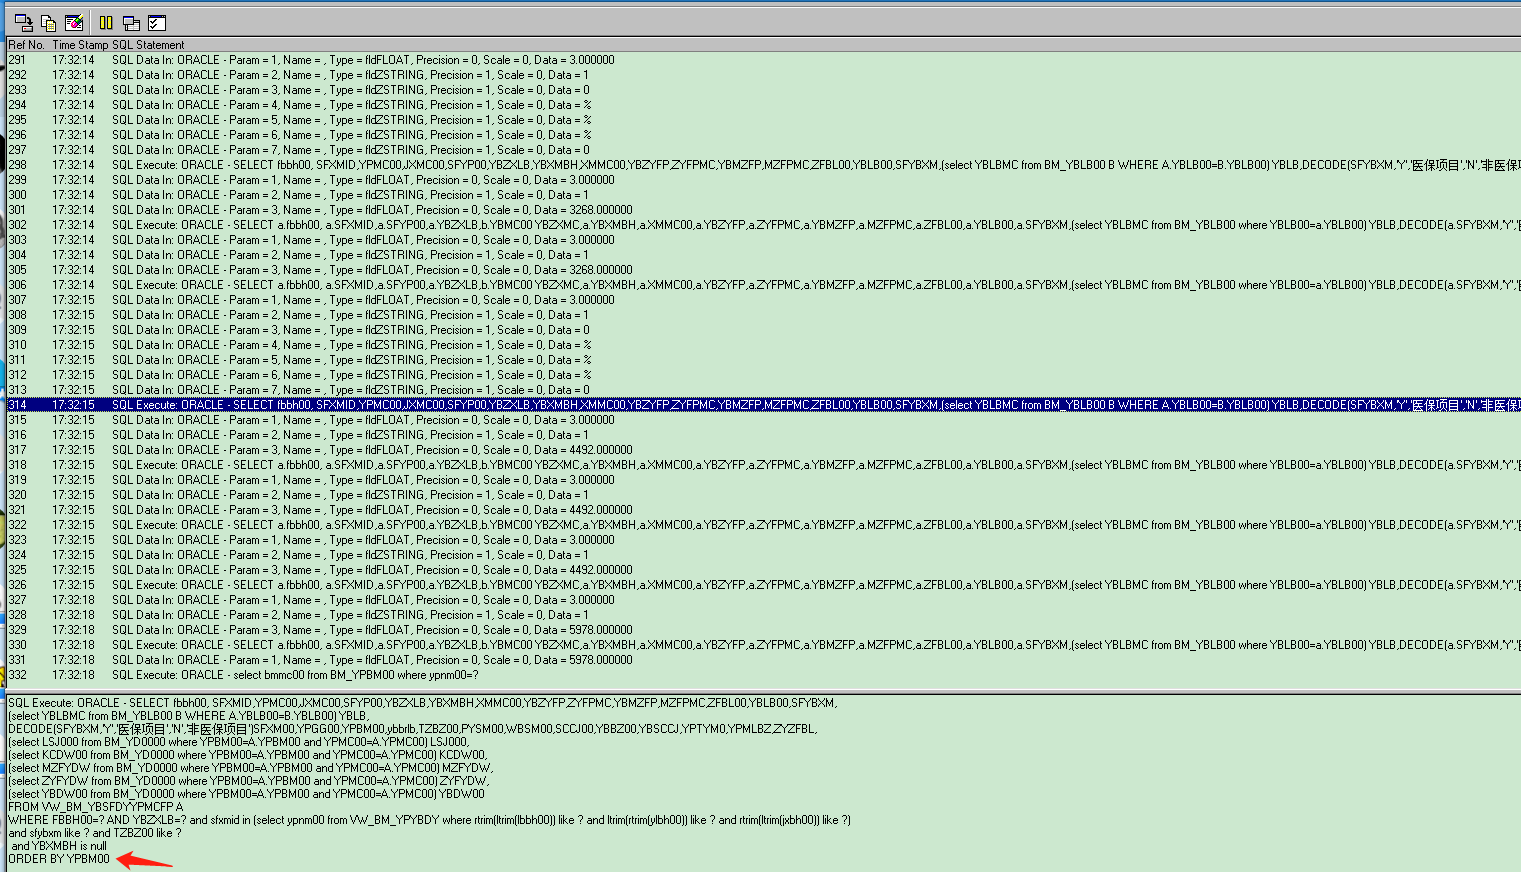The height and width of the screenshot is (872, 1521).
Task: Click the YBDW00 subquery line in detail pane
Action: (247, 794)
